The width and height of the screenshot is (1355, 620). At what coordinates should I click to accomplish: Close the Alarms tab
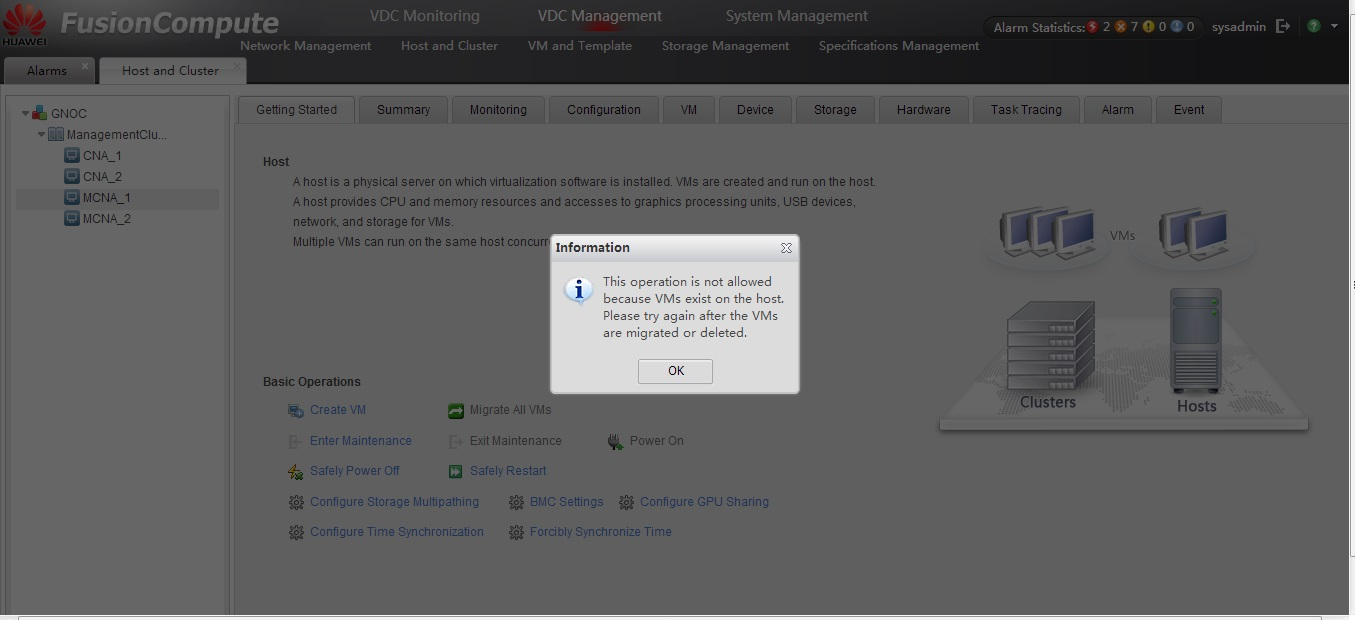[x=85, y=66]
